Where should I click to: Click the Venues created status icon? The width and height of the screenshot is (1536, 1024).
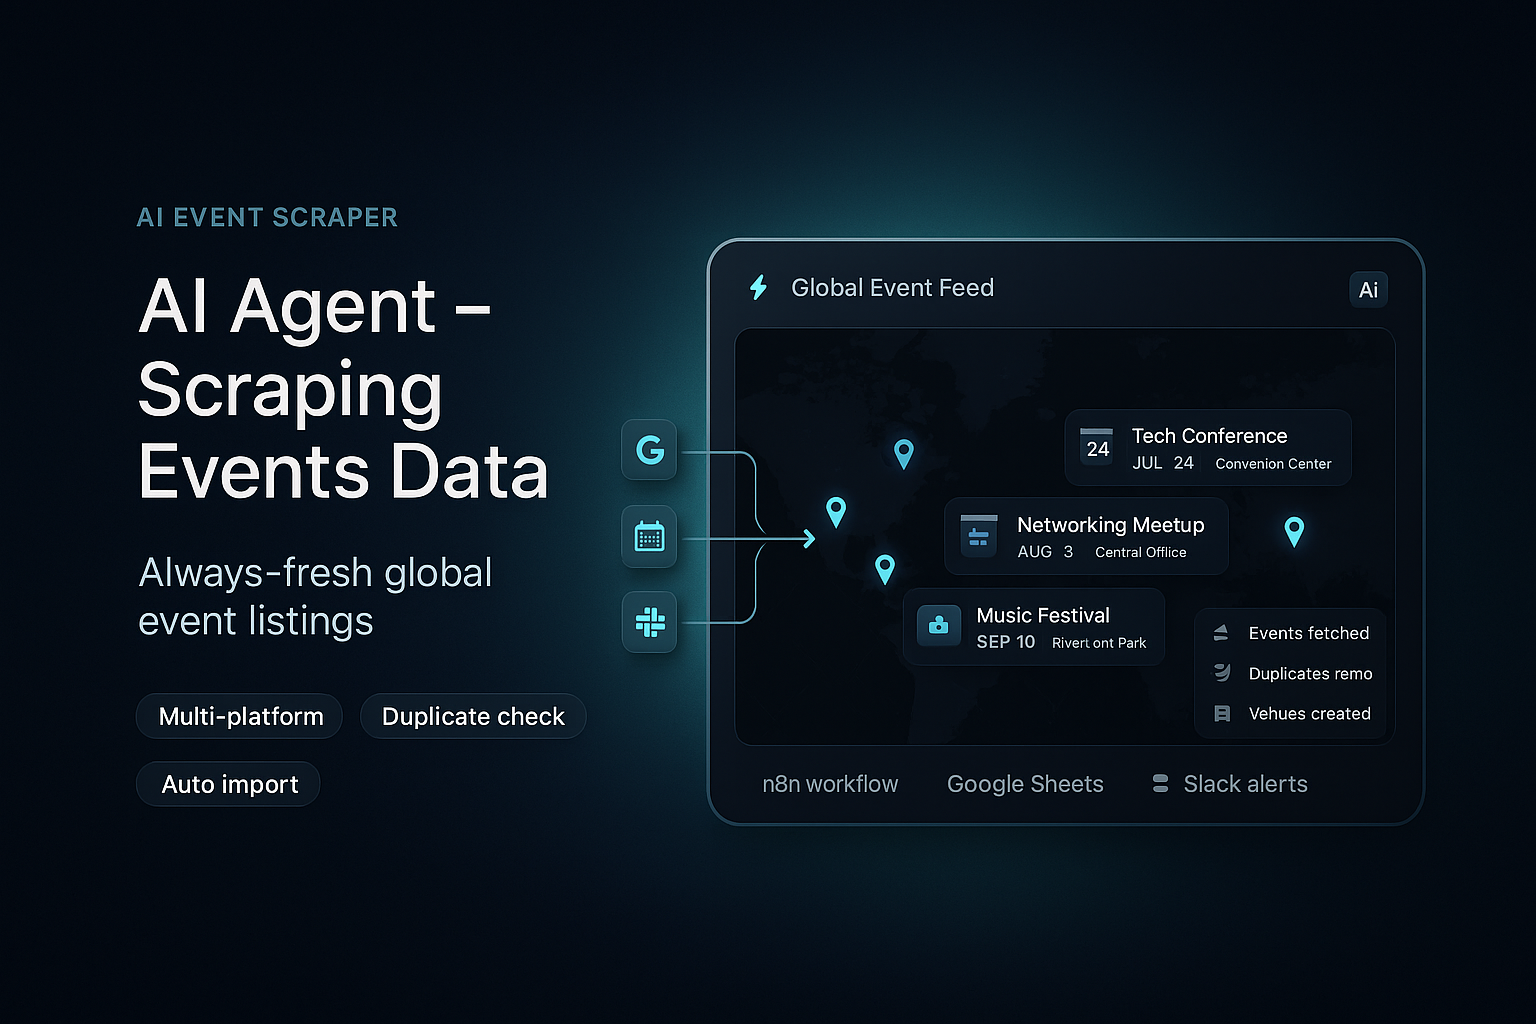tap(1221, 713)
